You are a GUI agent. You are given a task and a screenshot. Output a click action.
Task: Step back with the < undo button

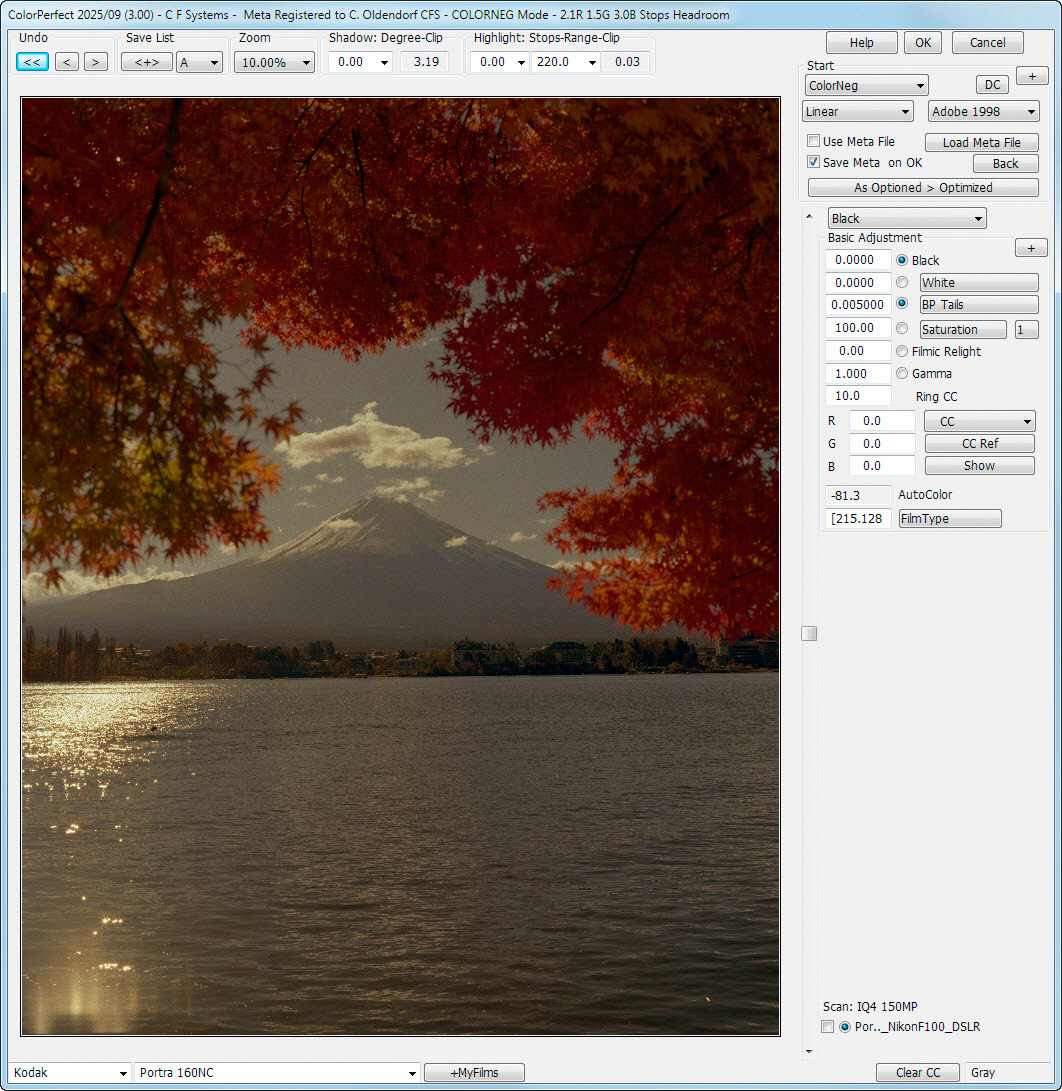tap(67, 62)
